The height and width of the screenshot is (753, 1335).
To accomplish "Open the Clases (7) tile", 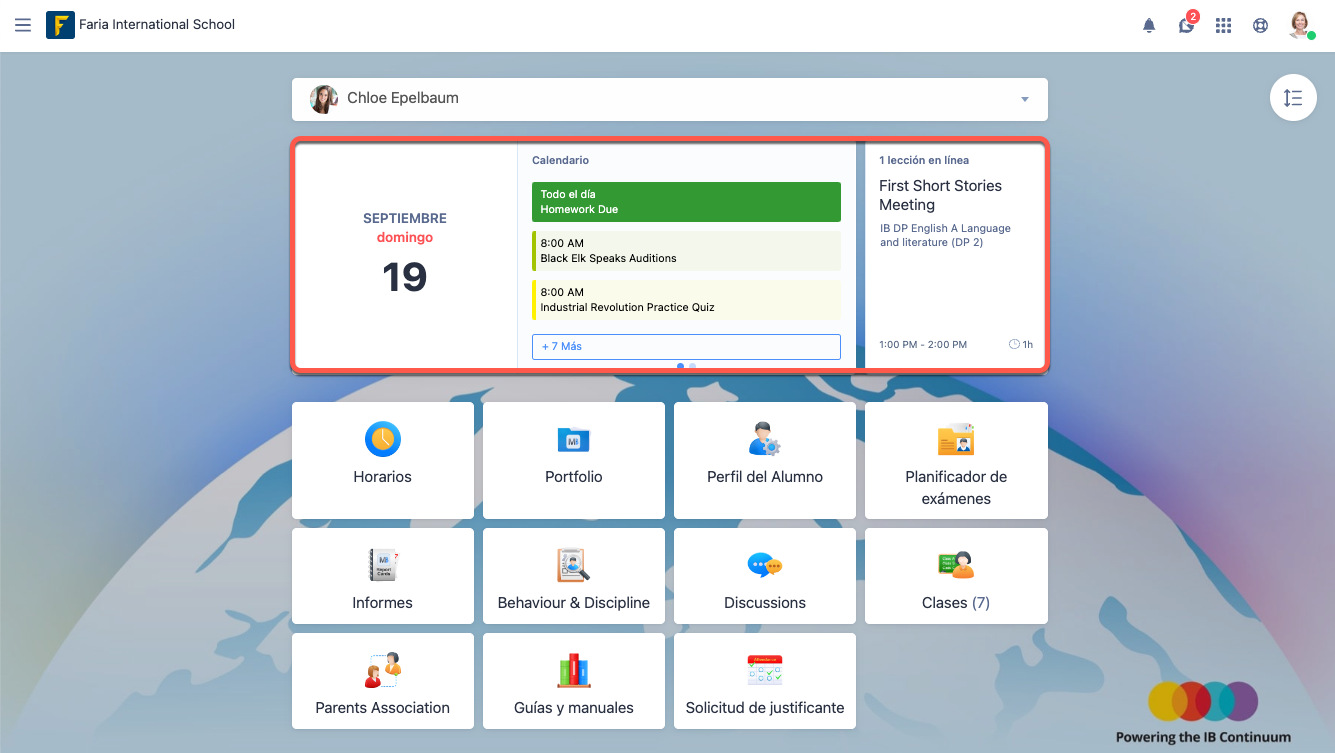I will click(x=955, y=577).
